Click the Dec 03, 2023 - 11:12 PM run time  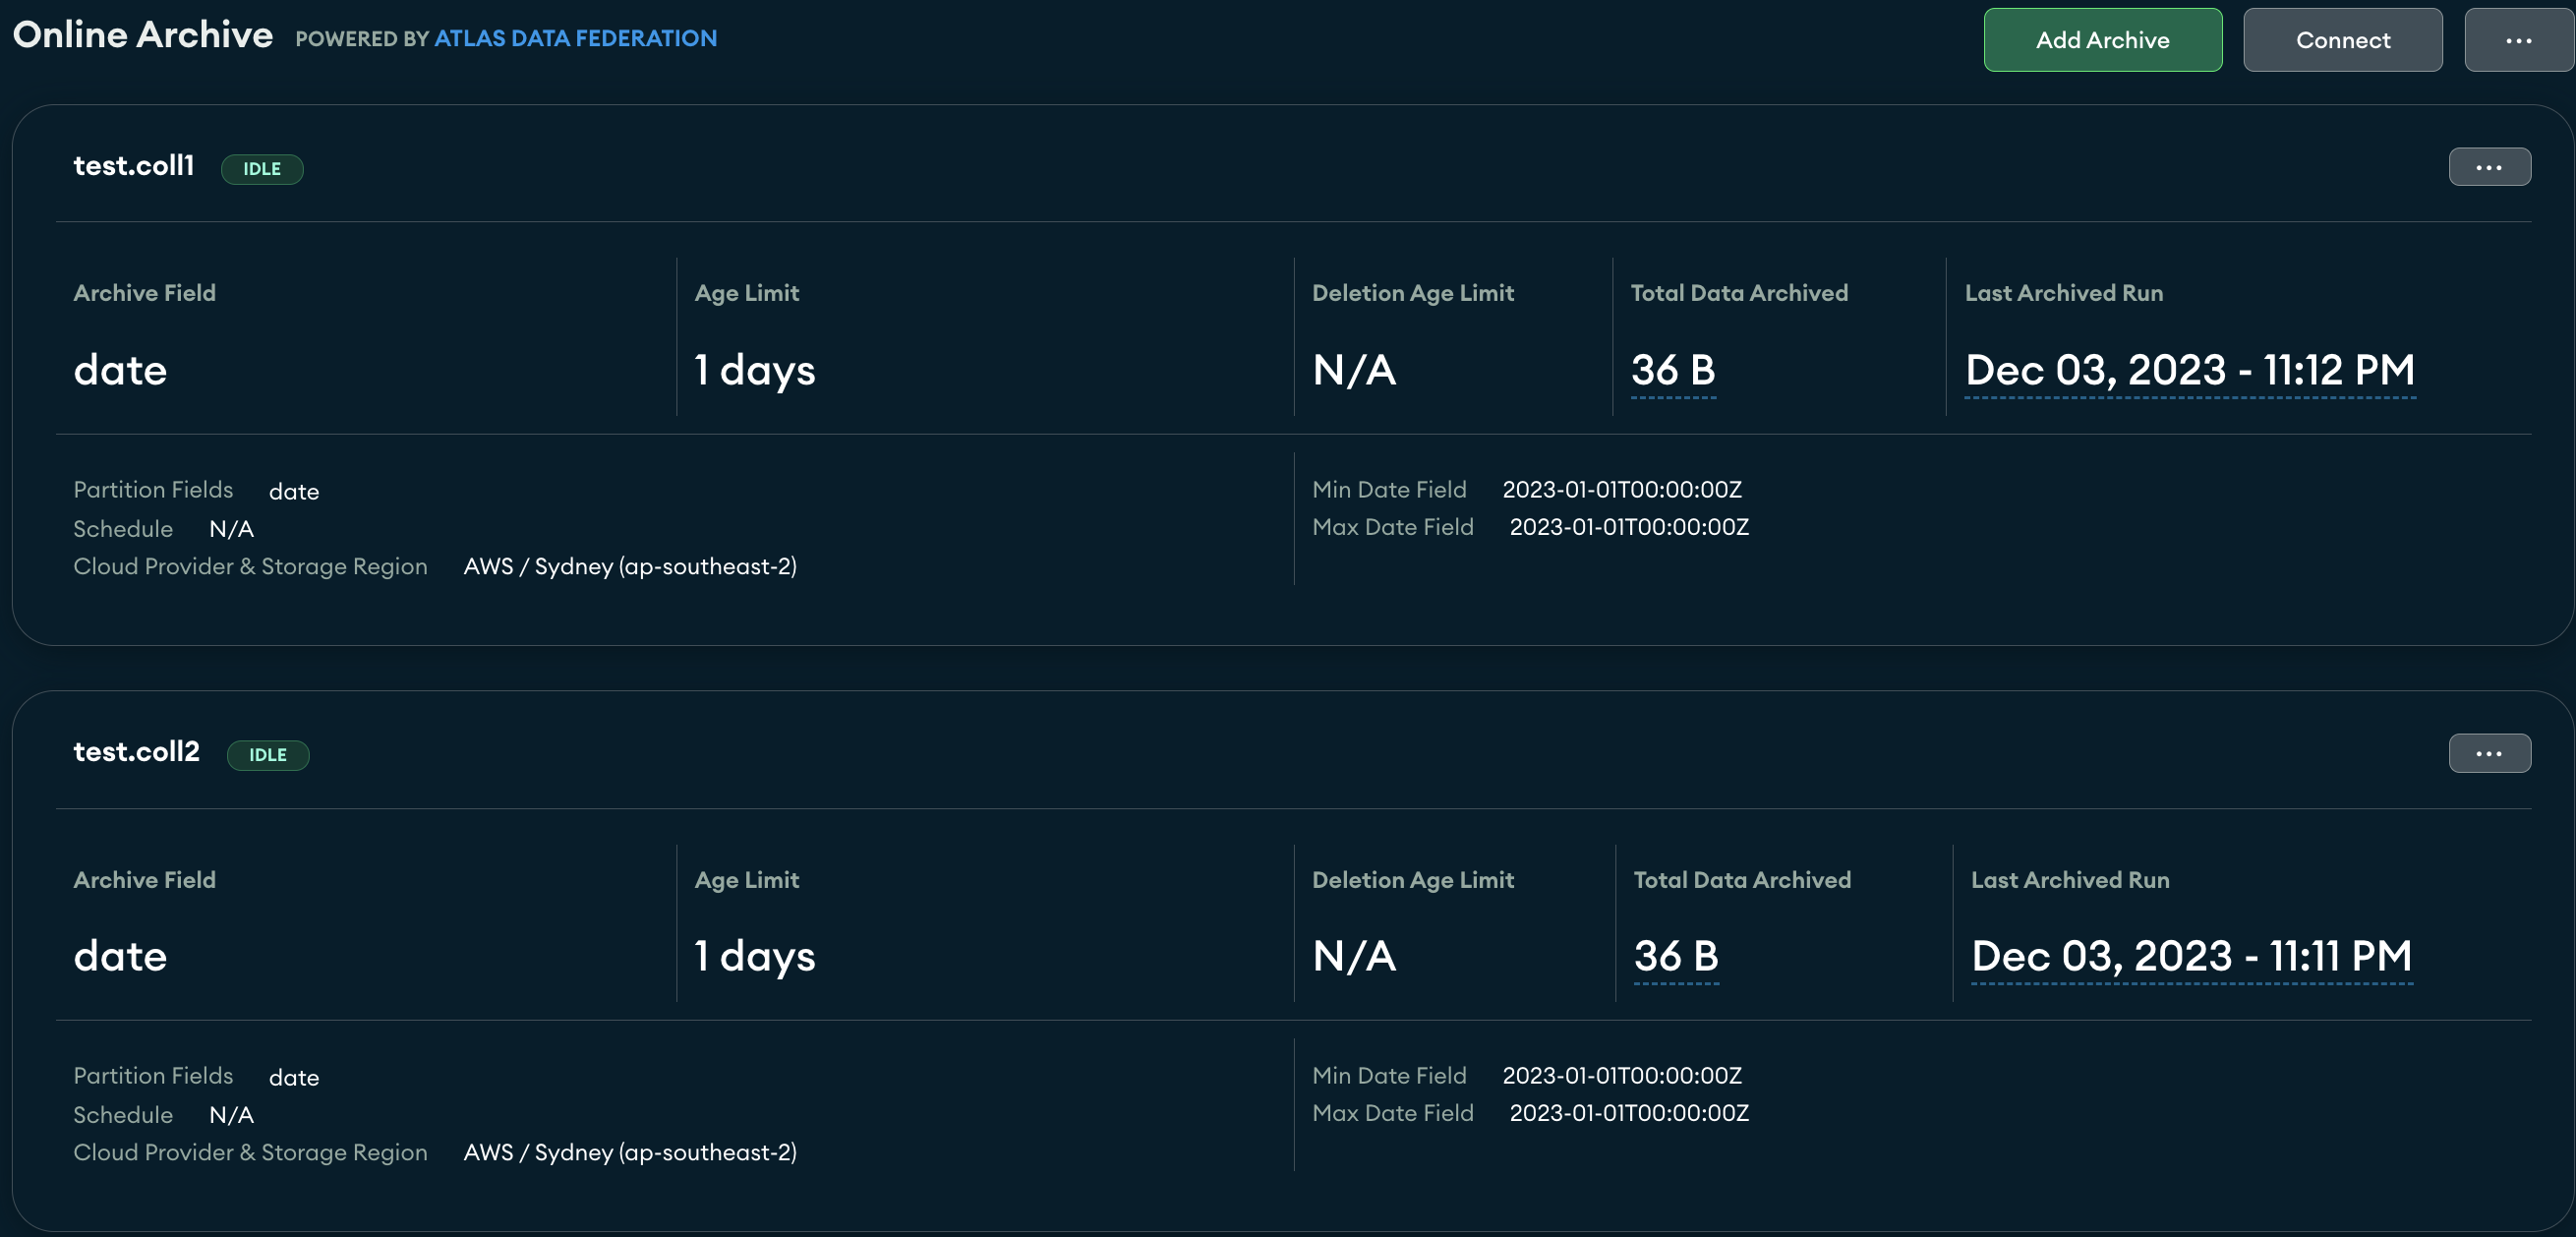2189,370
